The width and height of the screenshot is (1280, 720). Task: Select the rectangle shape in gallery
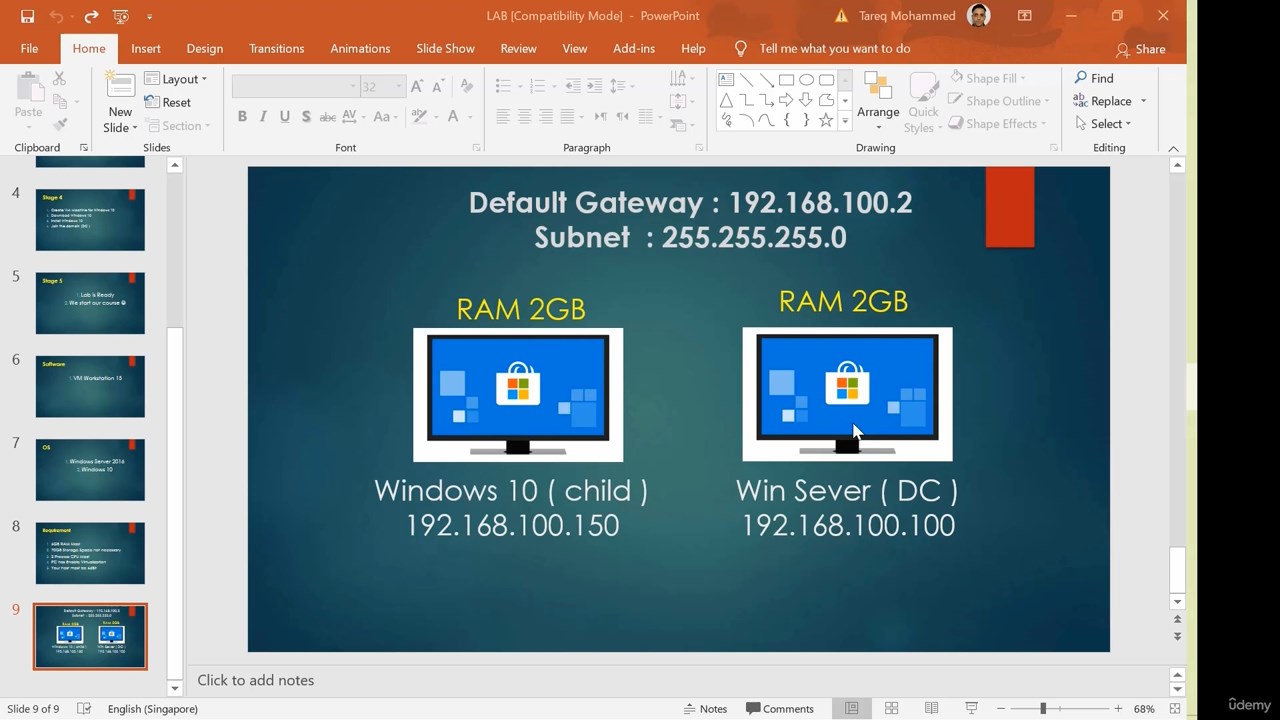point(786,80)
